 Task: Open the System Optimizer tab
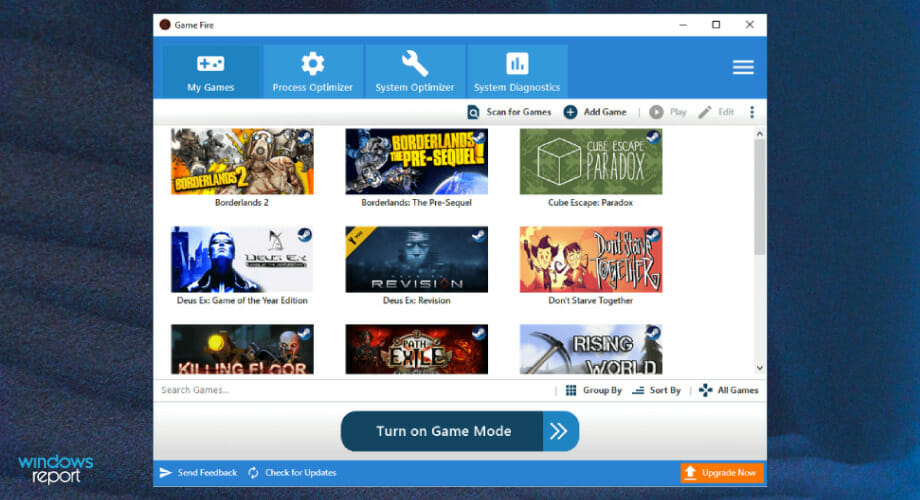415,72
